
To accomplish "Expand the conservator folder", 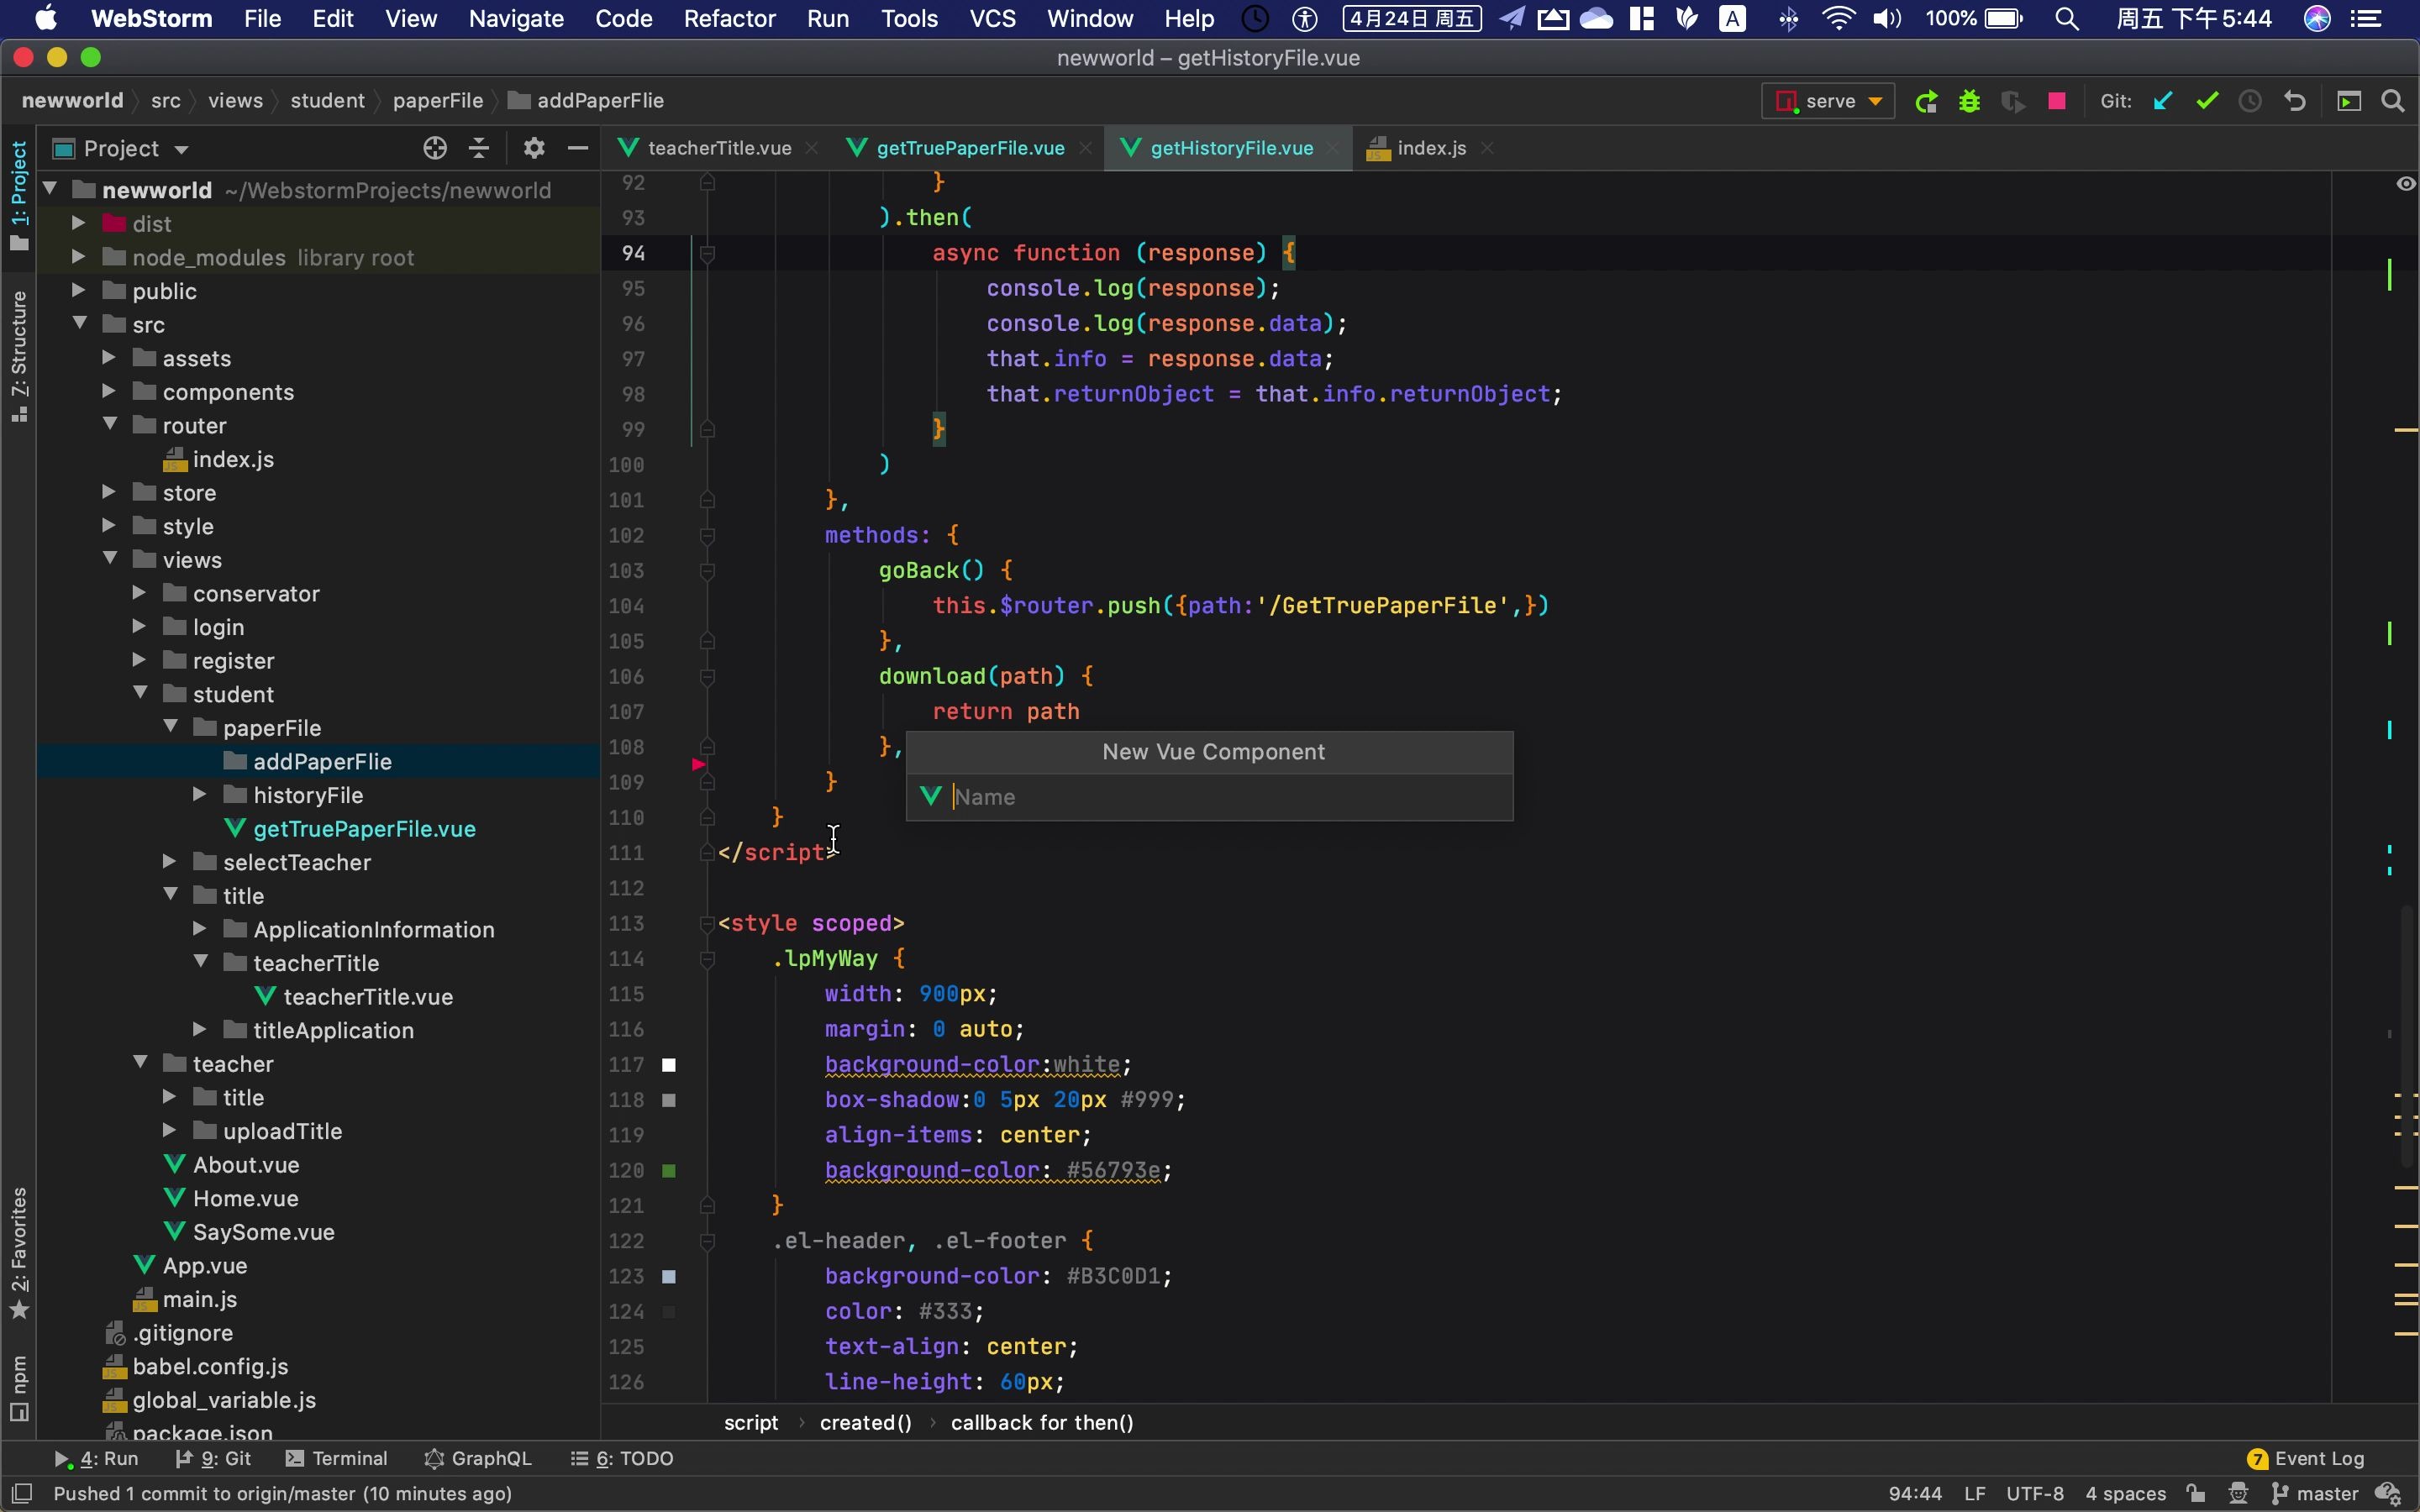I will (139, 593).
